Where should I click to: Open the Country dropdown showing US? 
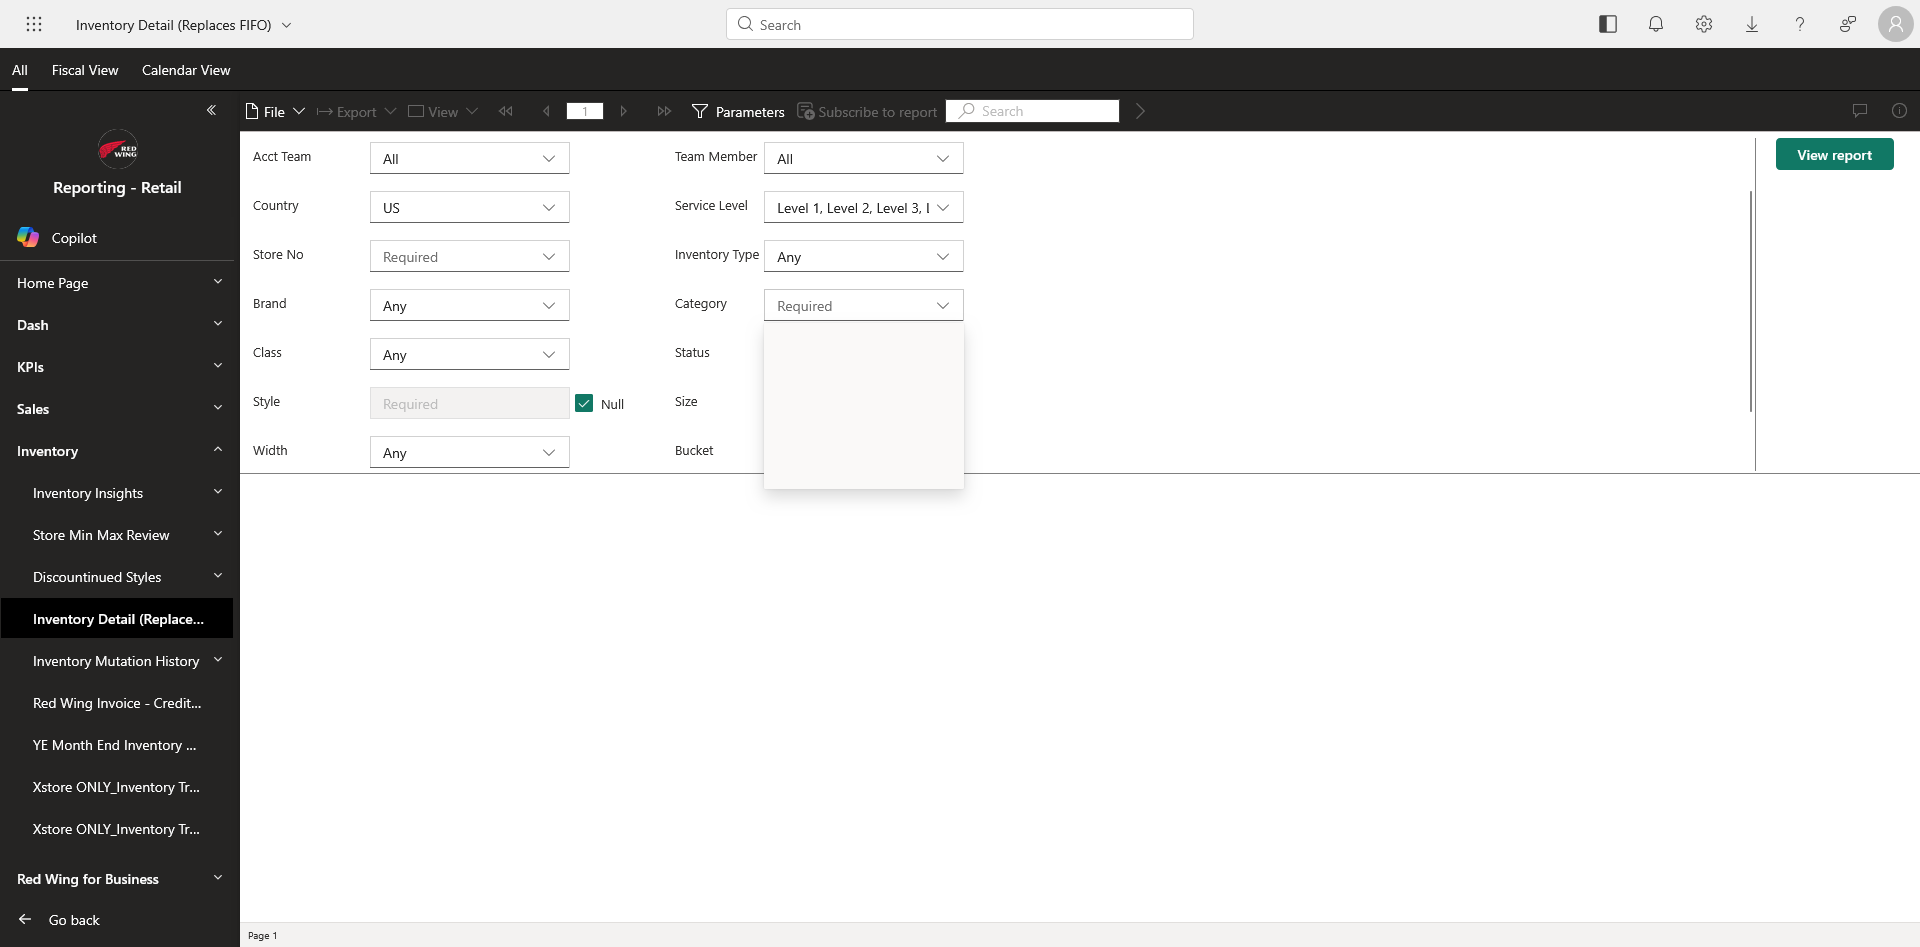469,208
